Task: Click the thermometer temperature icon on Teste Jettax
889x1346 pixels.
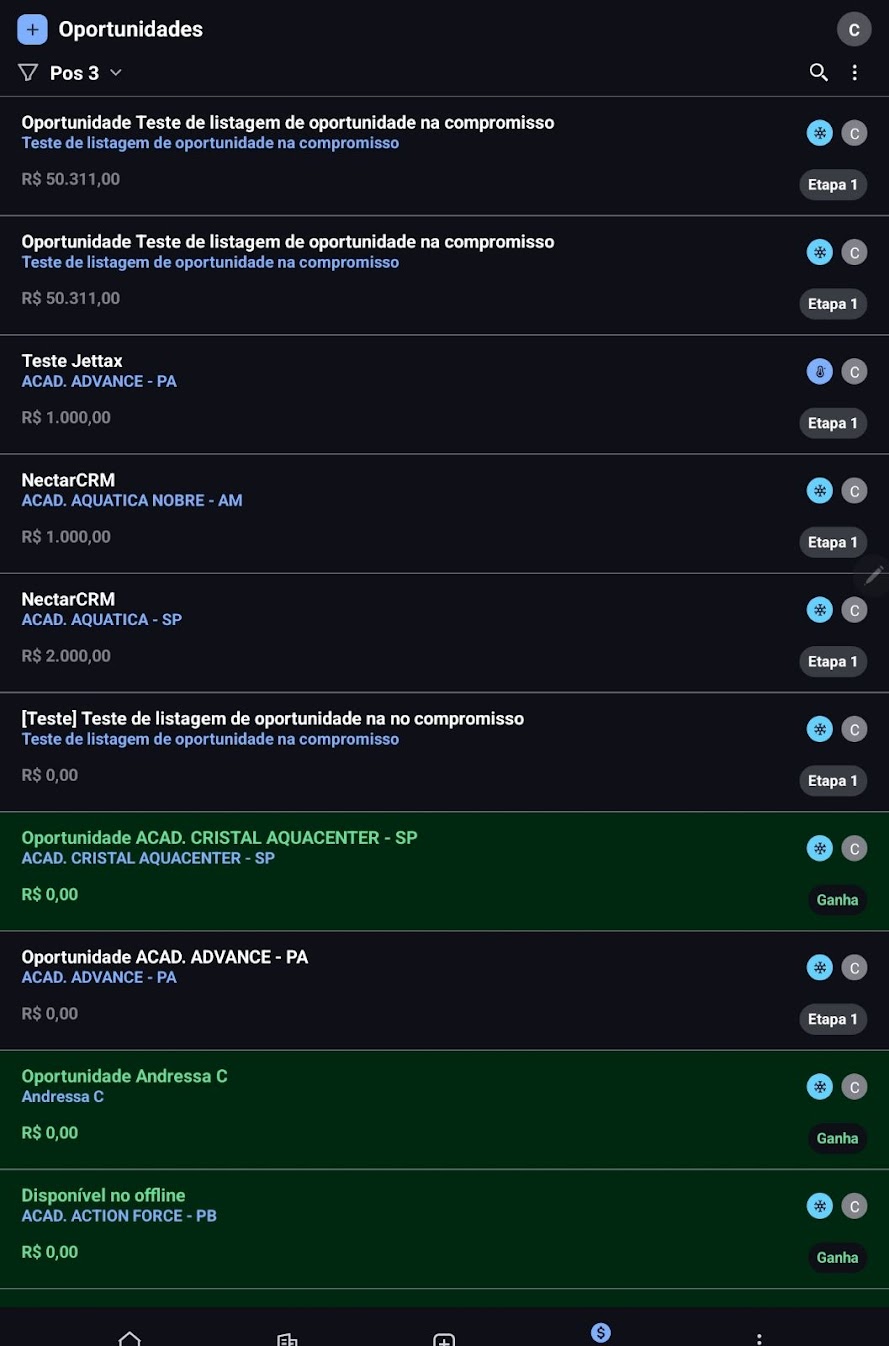Action: [819, 372]
